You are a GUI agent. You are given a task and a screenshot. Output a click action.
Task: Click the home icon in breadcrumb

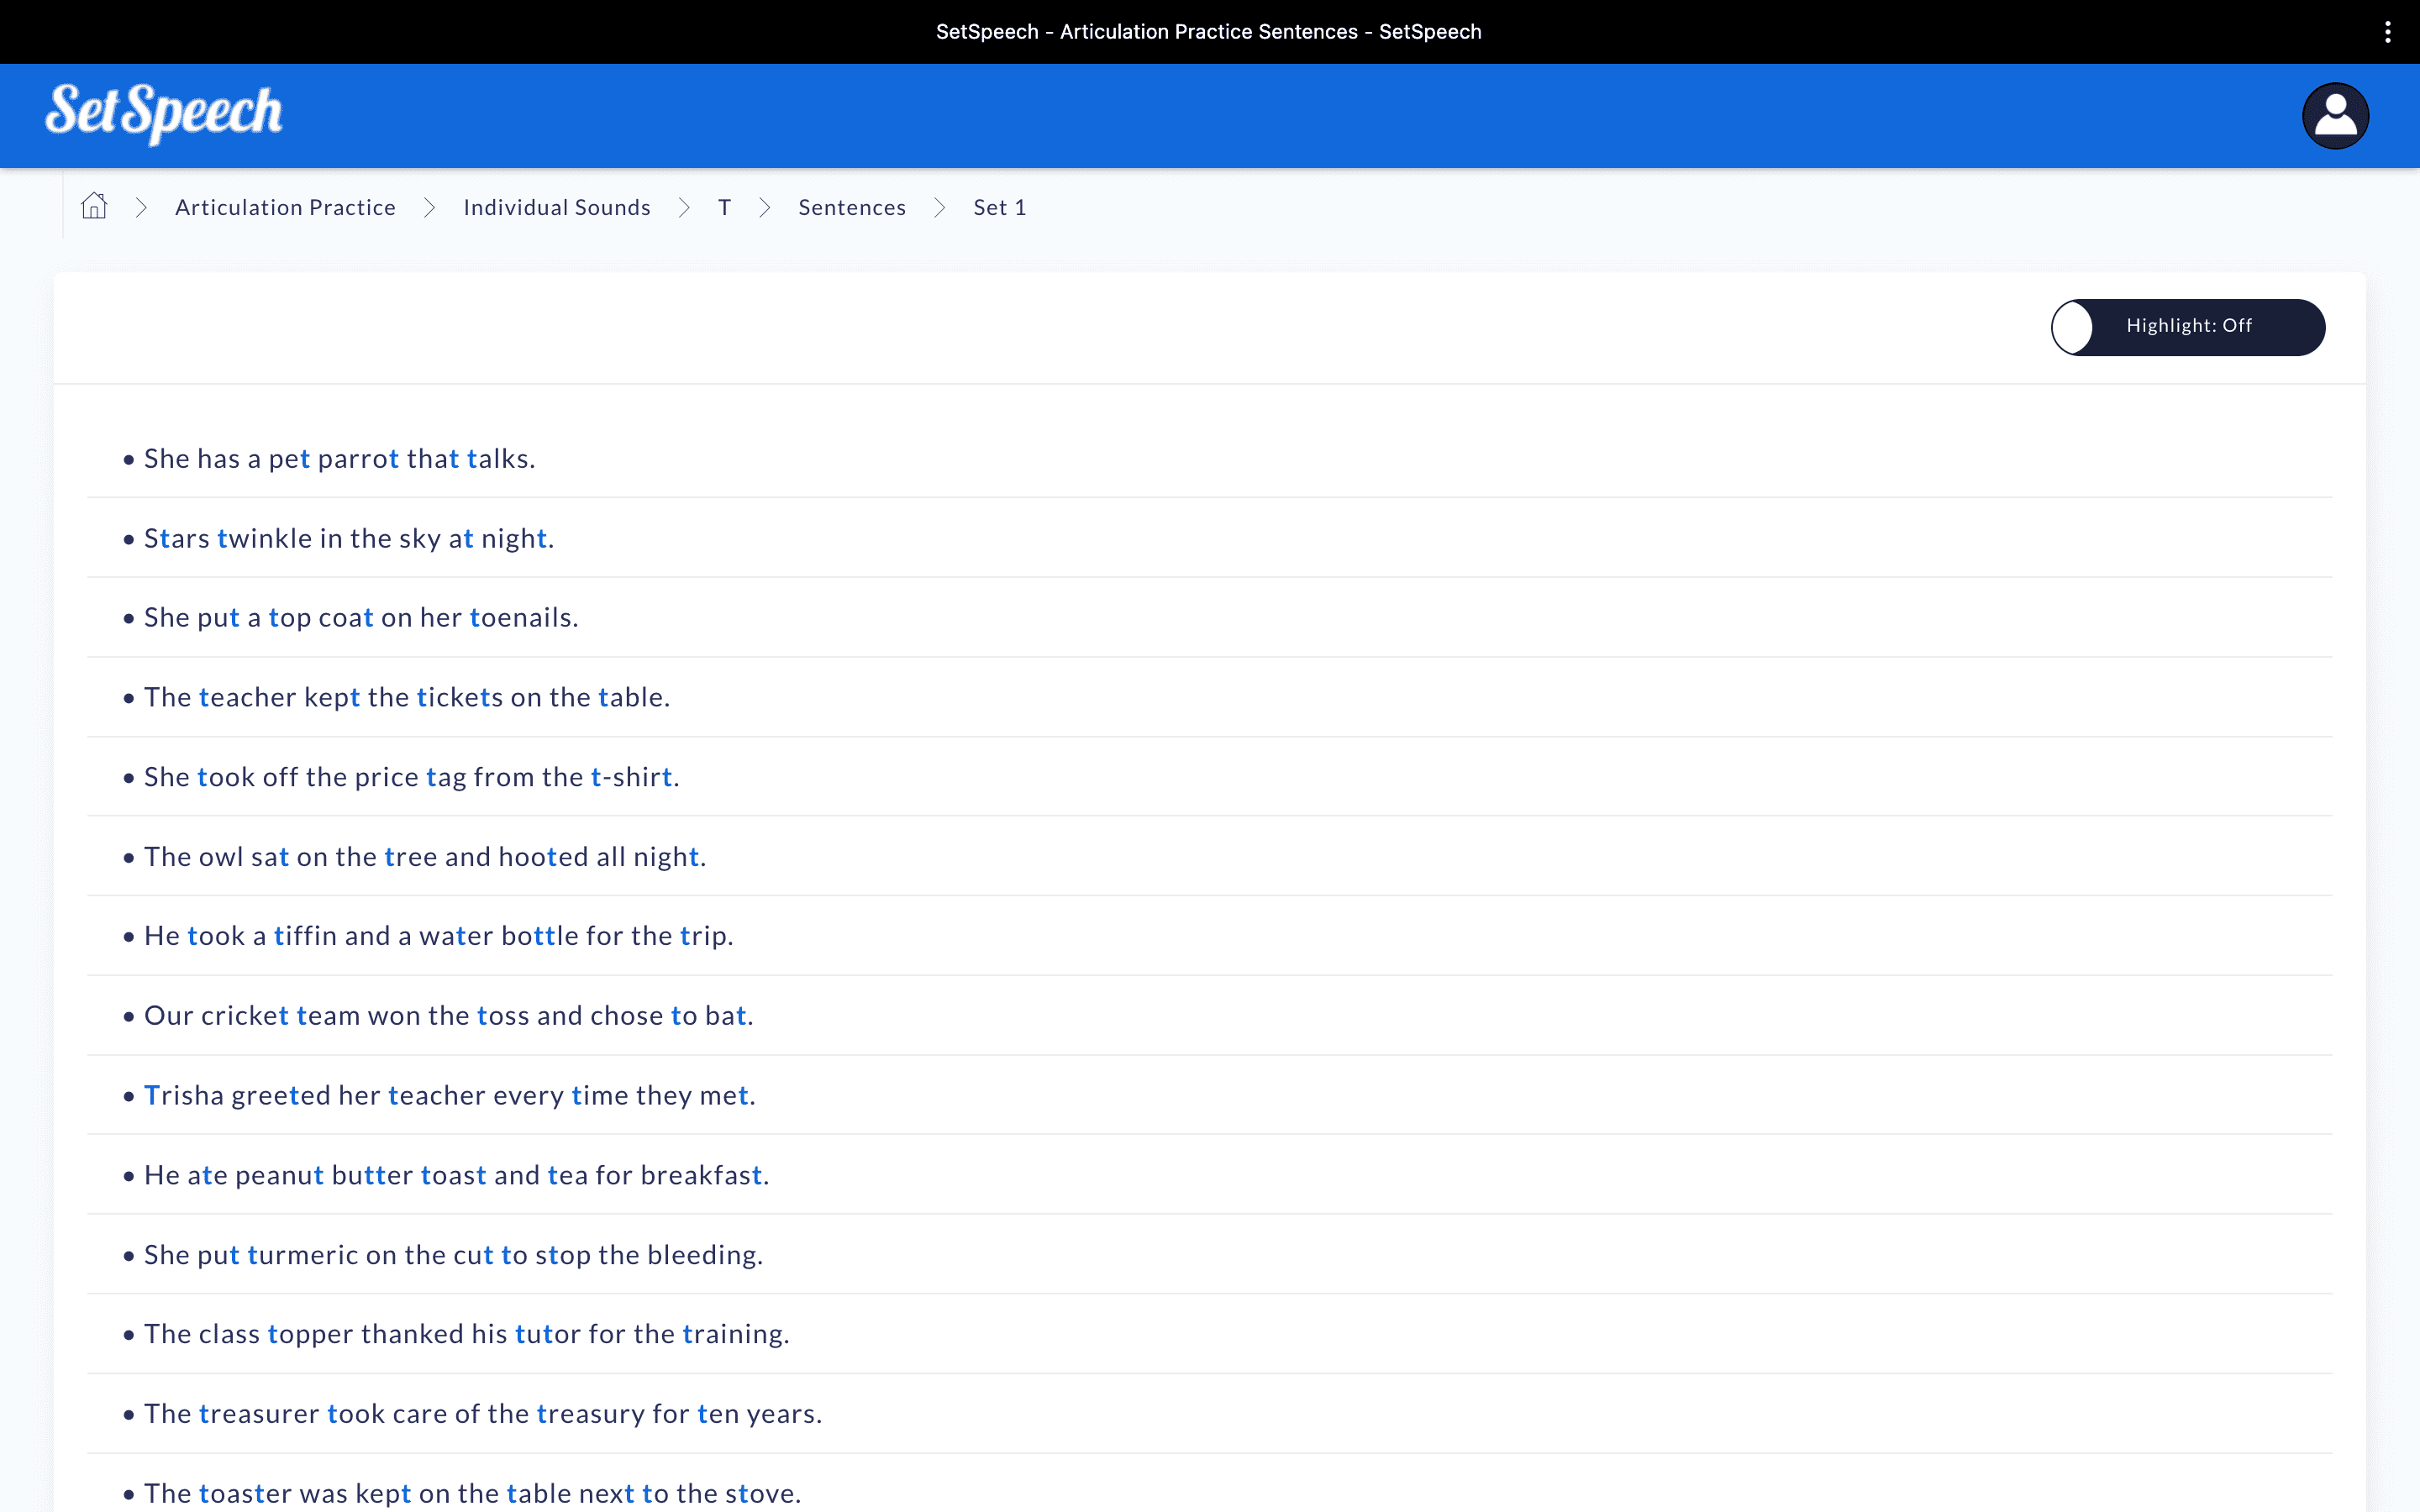pos(94,206)
